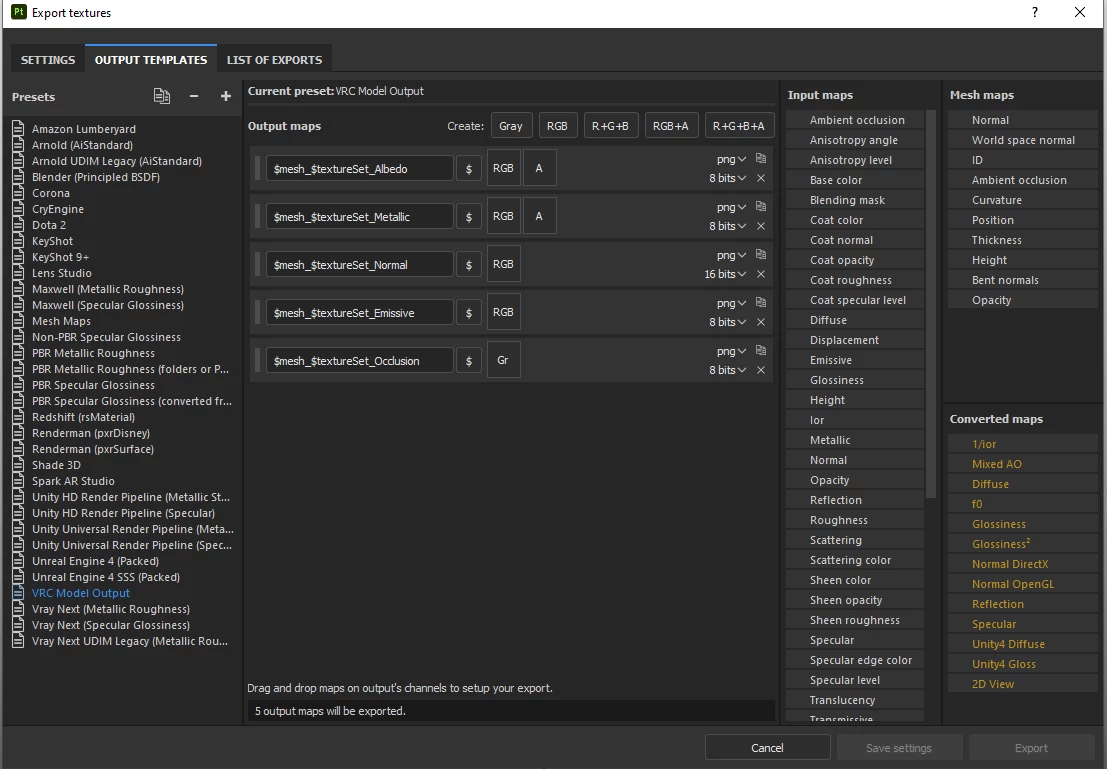Select the Albedo A alpha channel slot
Screen dimensions: 1107x769
click(x=539, y=168)
